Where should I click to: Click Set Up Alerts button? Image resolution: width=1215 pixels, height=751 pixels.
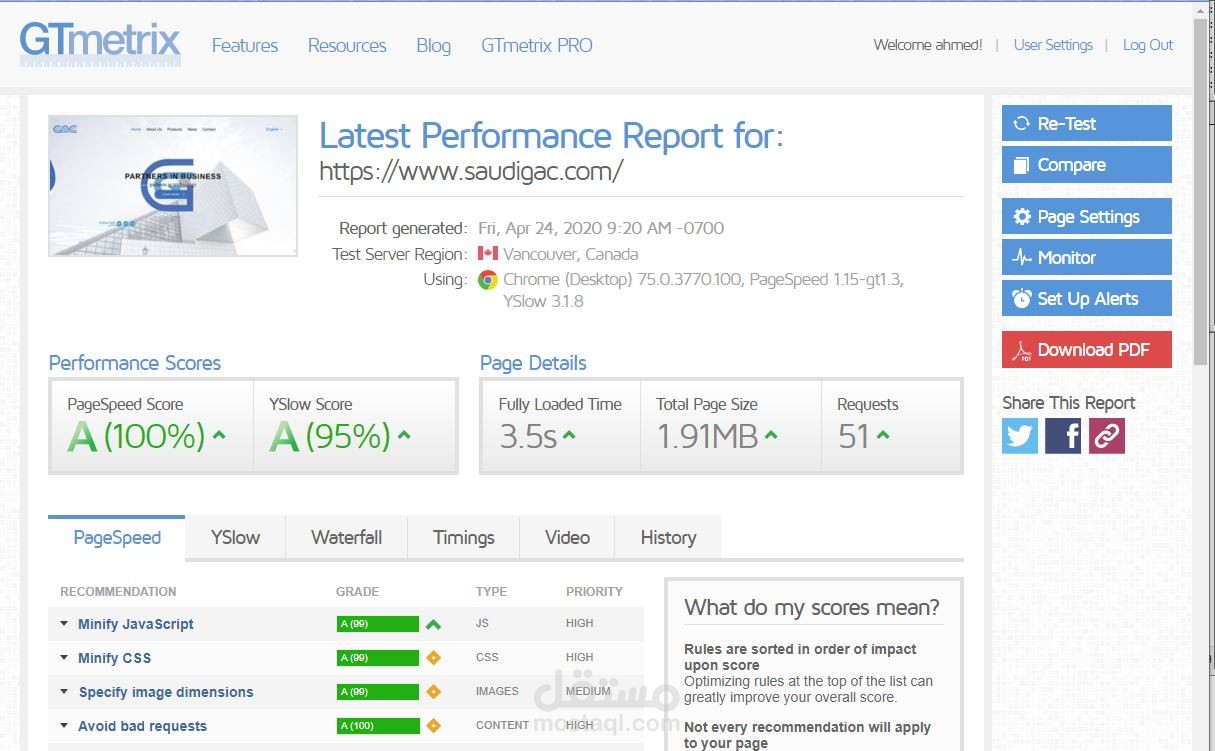pos(1087,298)
